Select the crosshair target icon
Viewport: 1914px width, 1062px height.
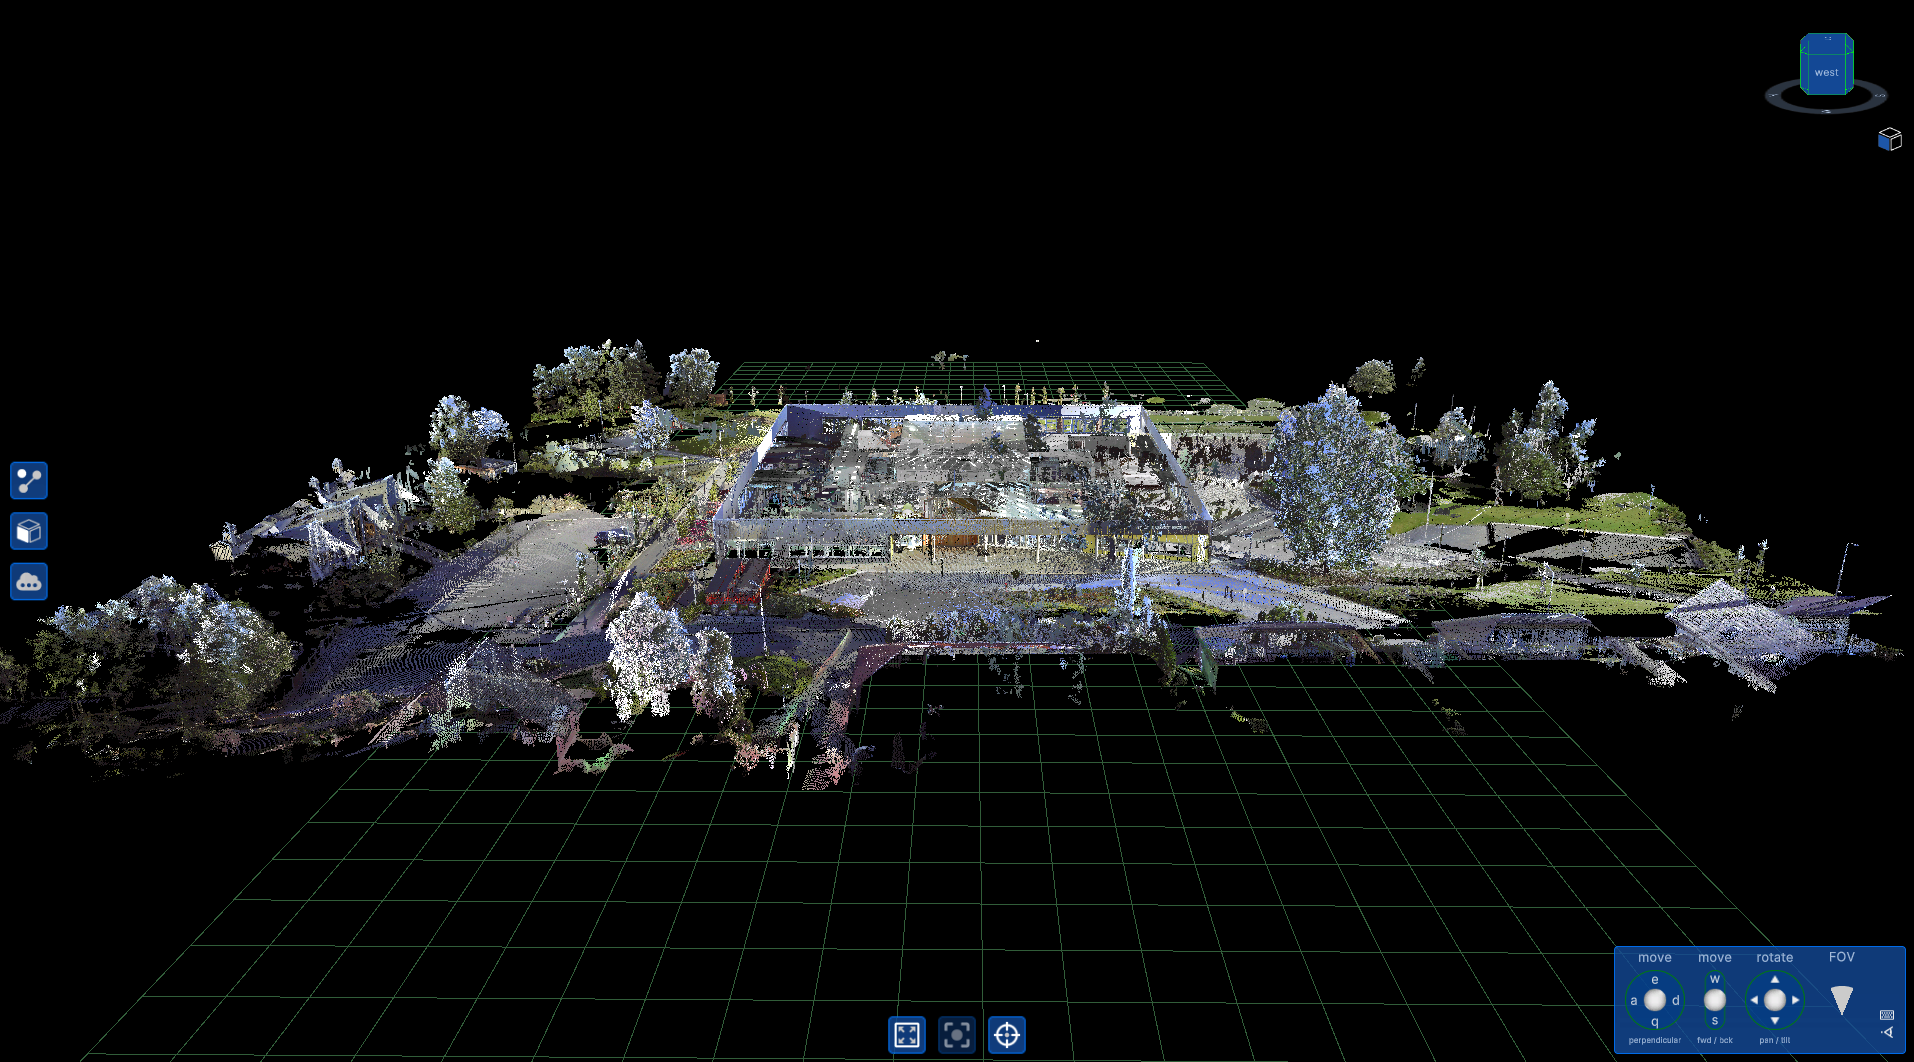[x=1007, y=1035]
